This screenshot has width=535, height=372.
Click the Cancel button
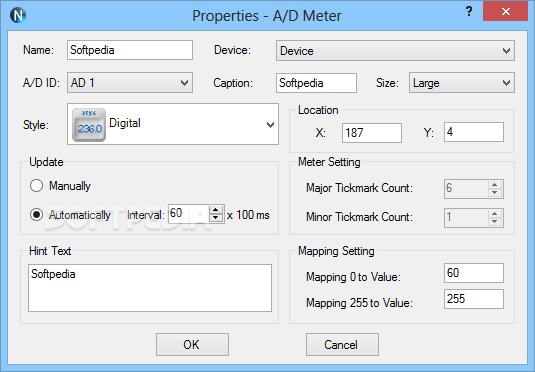click(x=342, y=345)
